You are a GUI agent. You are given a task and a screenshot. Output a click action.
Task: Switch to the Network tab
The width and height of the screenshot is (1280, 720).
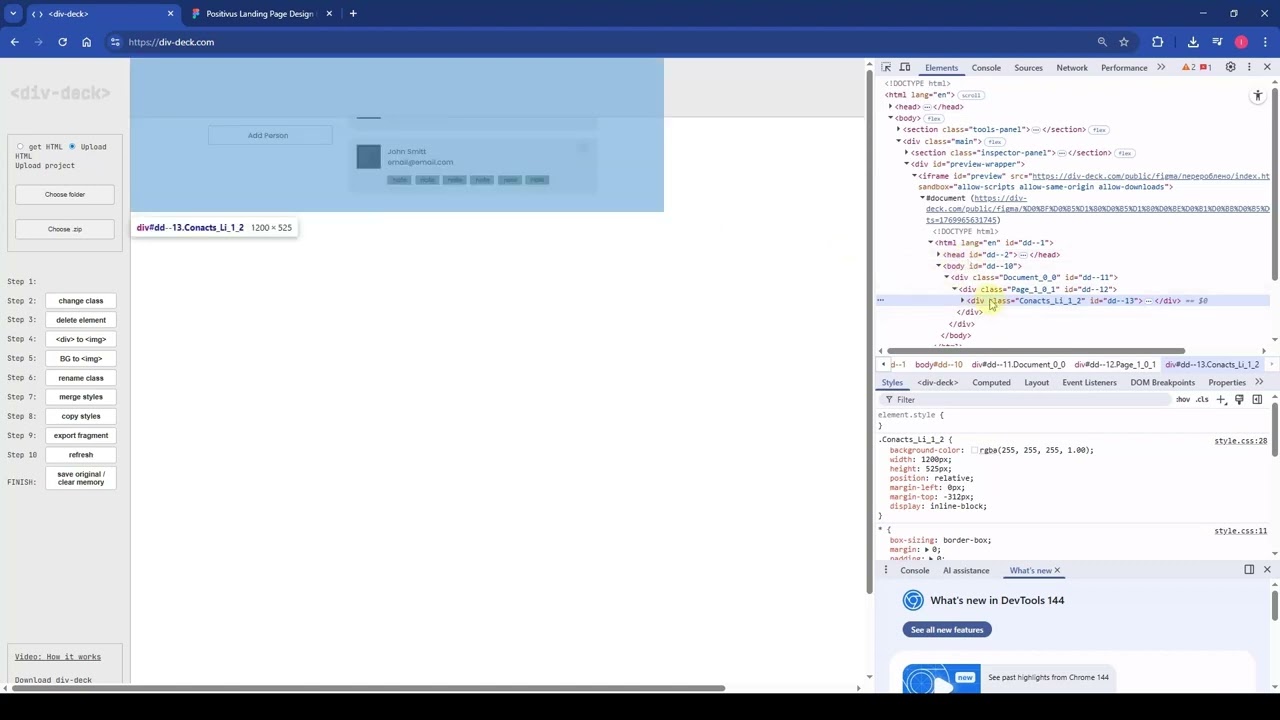click(1072, 68)
